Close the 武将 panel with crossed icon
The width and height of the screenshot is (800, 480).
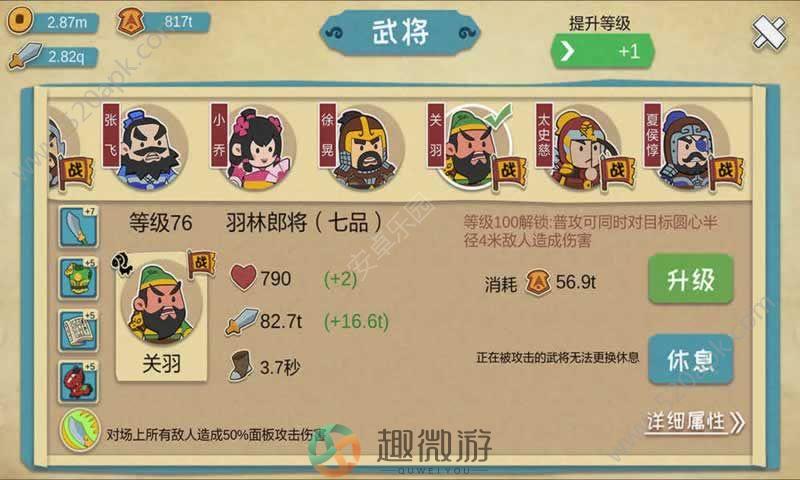click(x=769, y=33)
